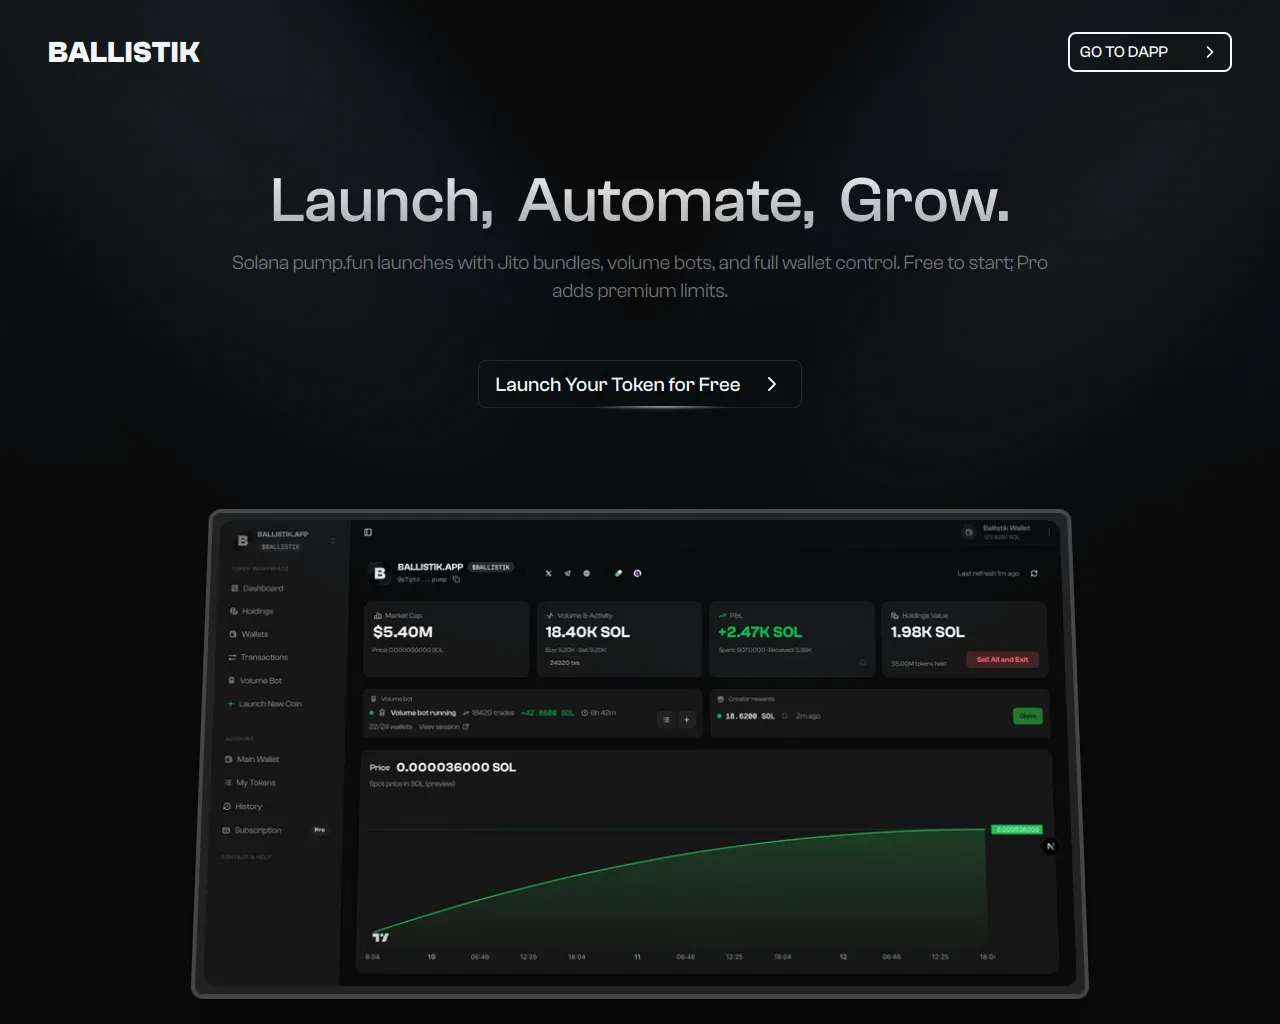Open Subscription in the sidebar
Viewport: 1280px width, 1024px height.
pyautogui.click(x=252, y=830)
